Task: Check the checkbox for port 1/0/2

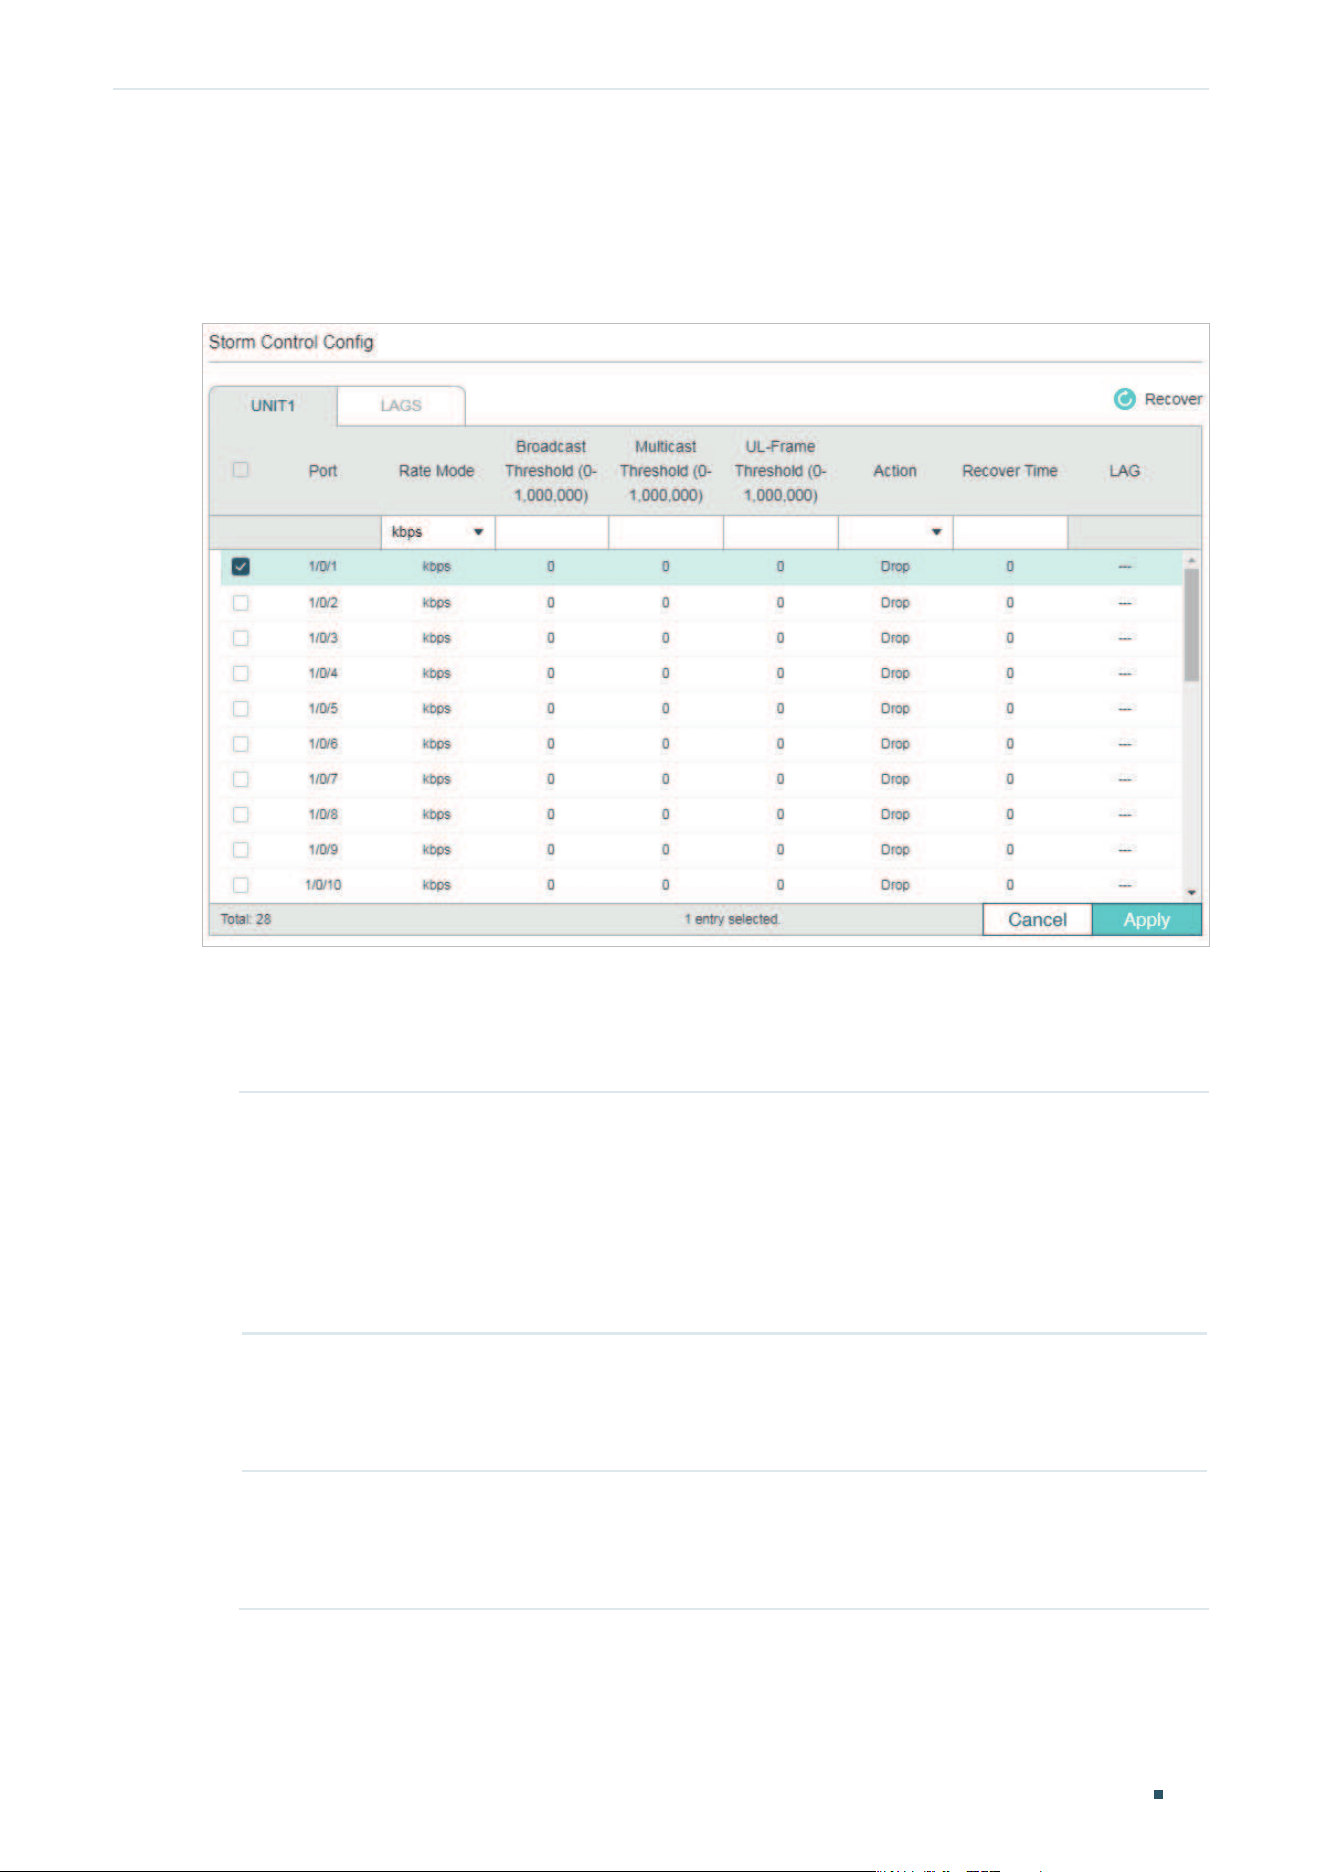Action: [240, 603]
